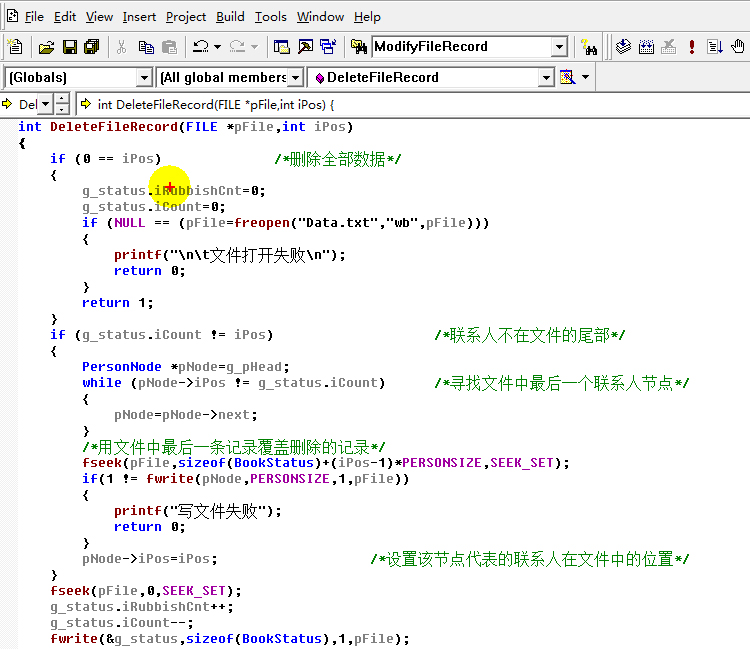The height and width of the screenshot is (649, 750).
Task: Click the Stop Build icon
Action: coord(669,46)
